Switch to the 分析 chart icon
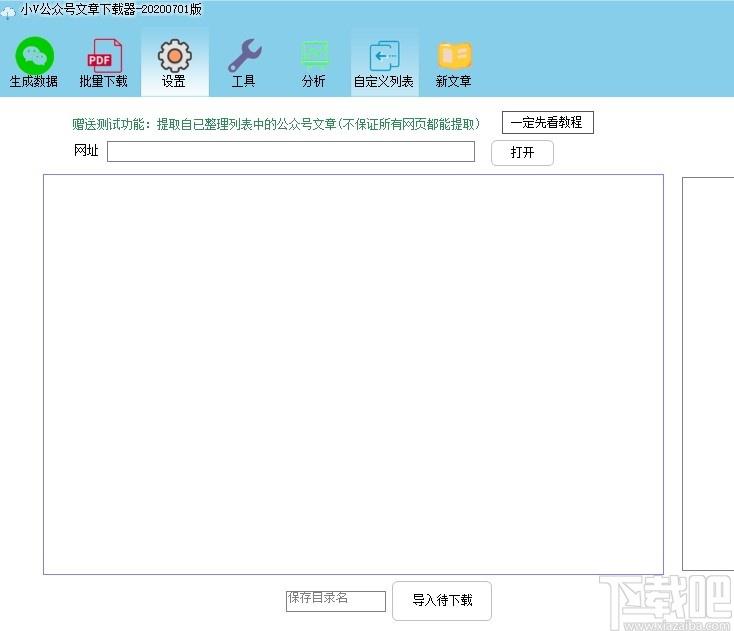The image size is (734, 631). [314, 56]
